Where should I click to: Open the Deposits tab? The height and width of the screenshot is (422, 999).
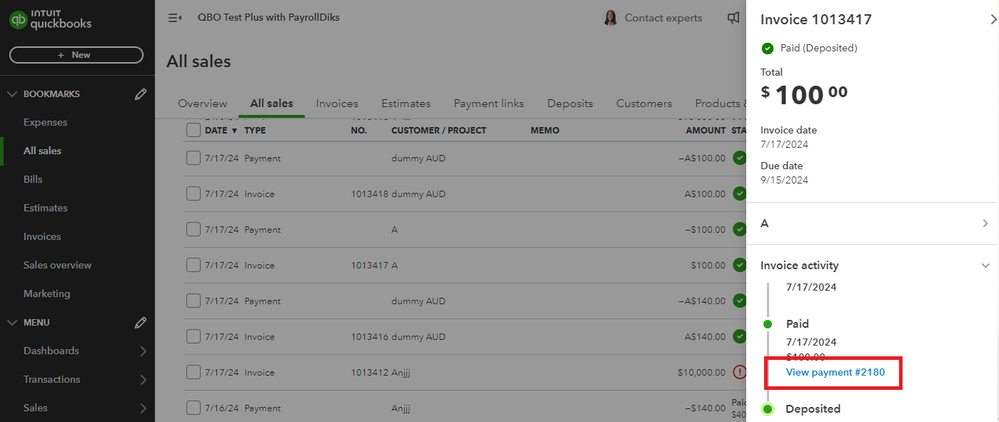tap(570, 103)
